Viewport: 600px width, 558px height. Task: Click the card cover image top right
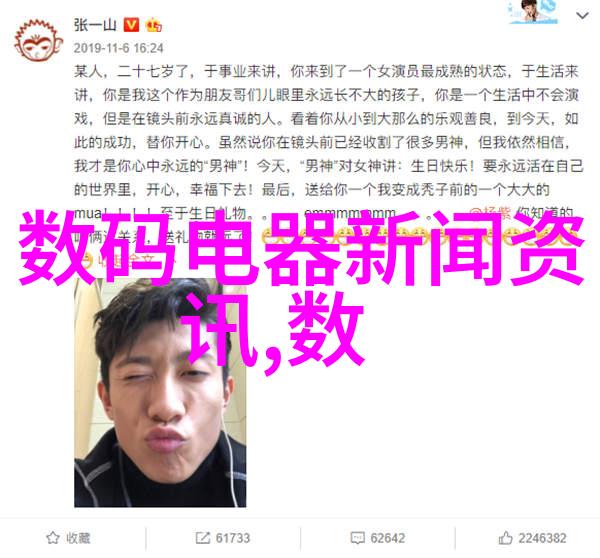click(x=533, y=12)
